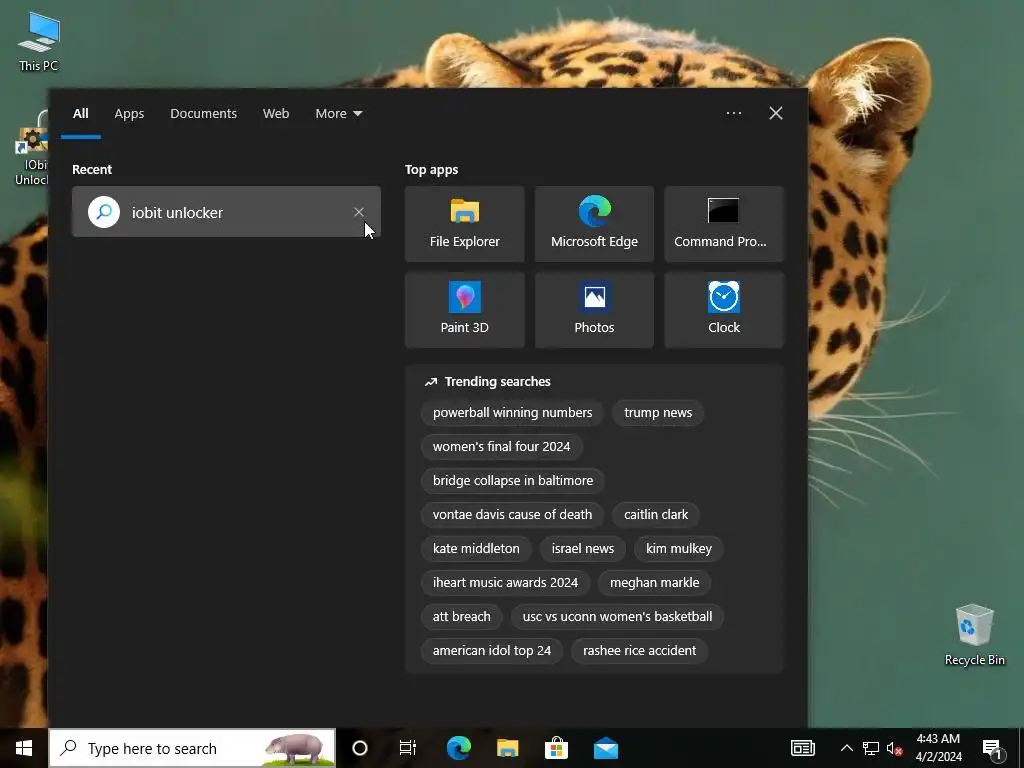
Task: Open This PC desktop icon
Action: click(x=39, y=42)
